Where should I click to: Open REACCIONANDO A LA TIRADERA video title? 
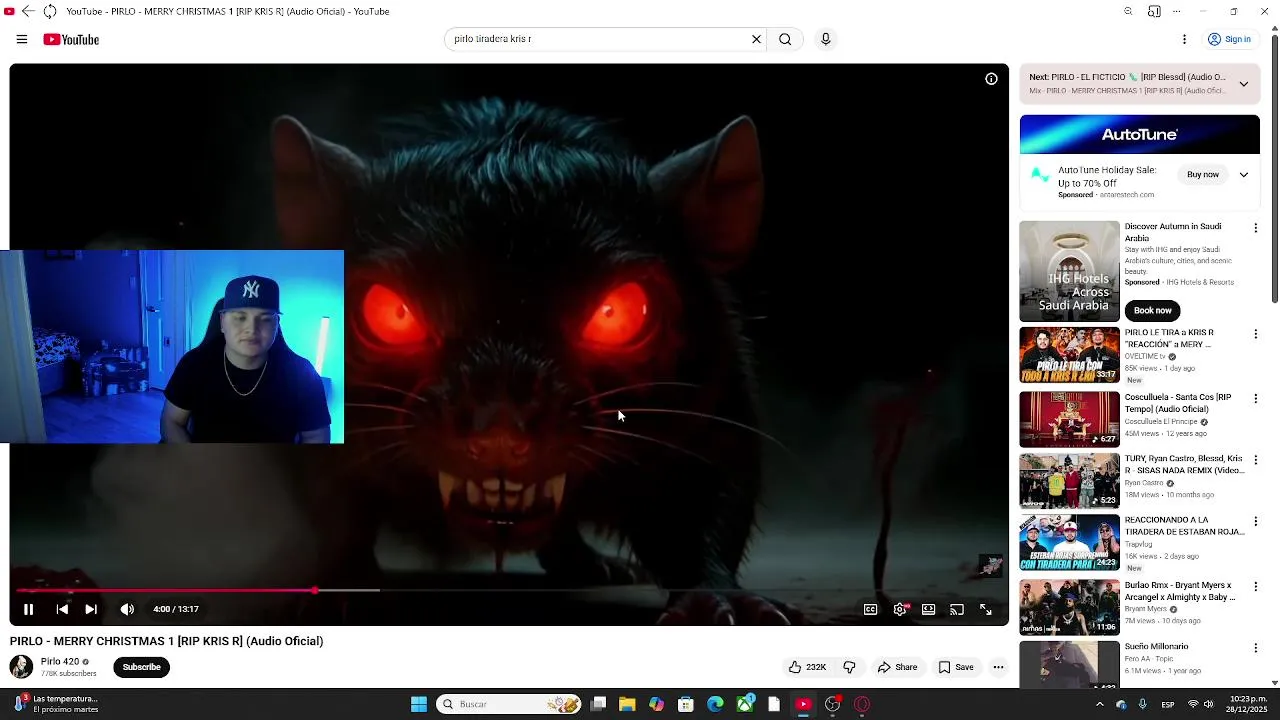click(x=1184, y=526)
